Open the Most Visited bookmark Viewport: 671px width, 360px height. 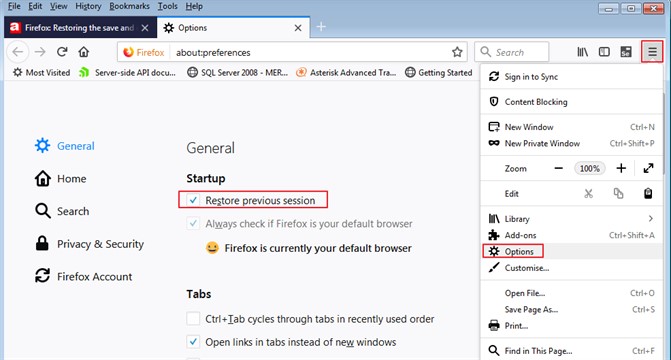[42, 73]
